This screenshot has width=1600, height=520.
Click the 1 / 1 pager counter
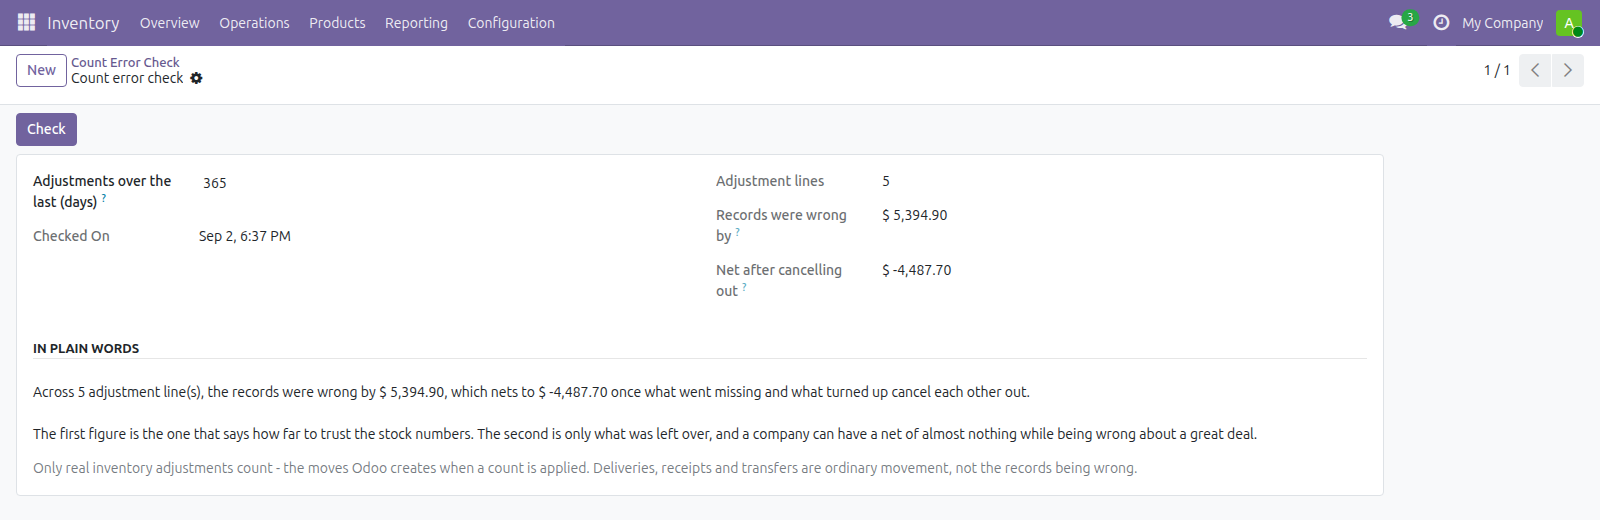[x=1496, y=70]
